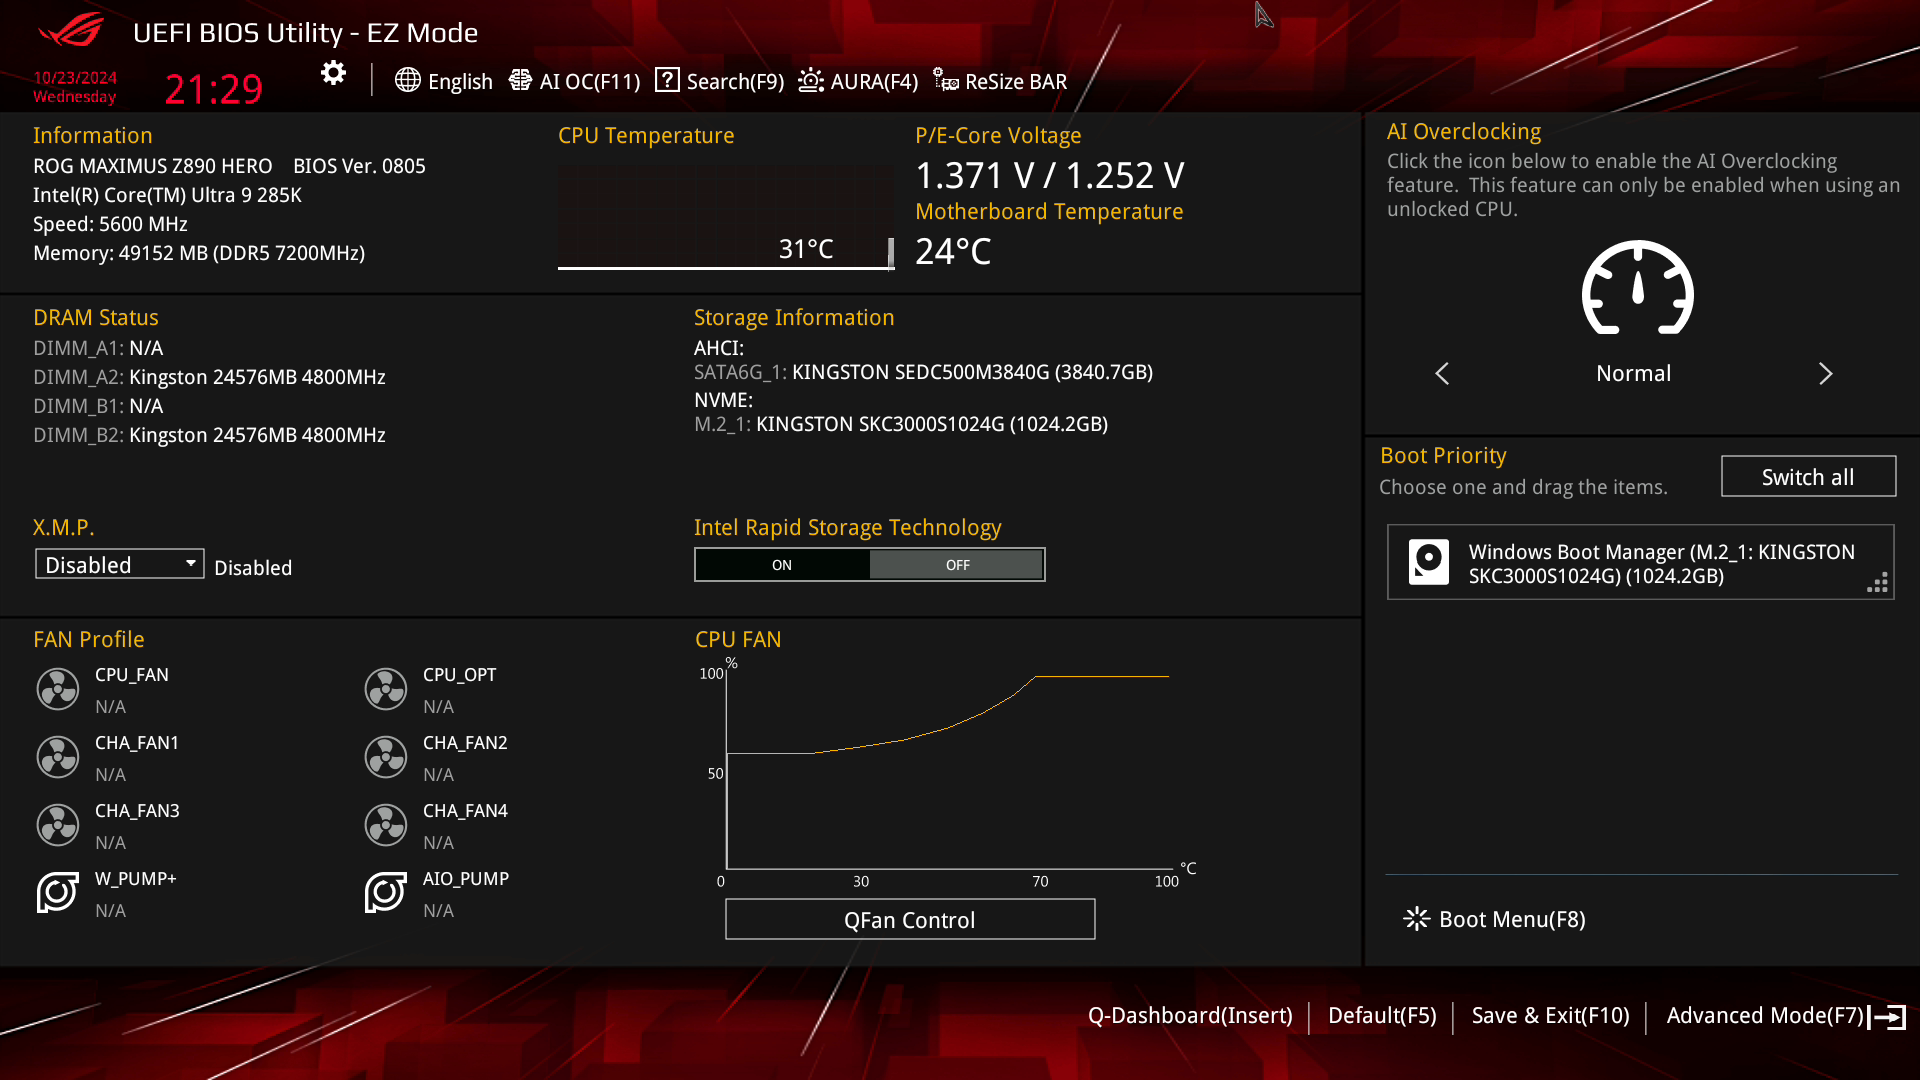Screen dimensions: 1920x1080
Task: Open AI OC(F11) menu item
Action: click(575, 81)
